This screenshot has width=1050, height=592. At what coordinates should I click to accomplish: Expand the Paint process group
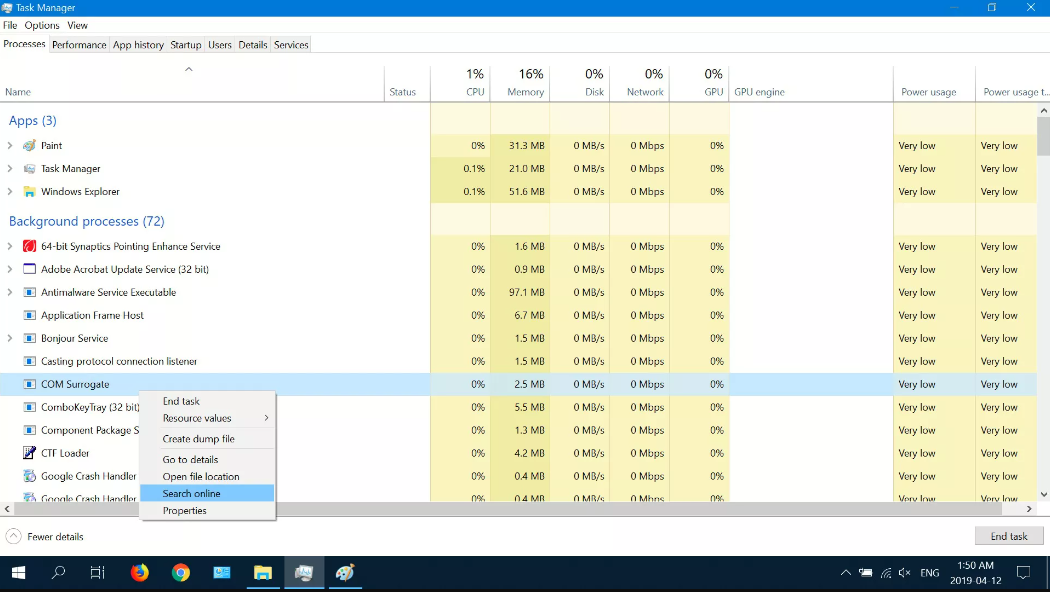point(9,145)
